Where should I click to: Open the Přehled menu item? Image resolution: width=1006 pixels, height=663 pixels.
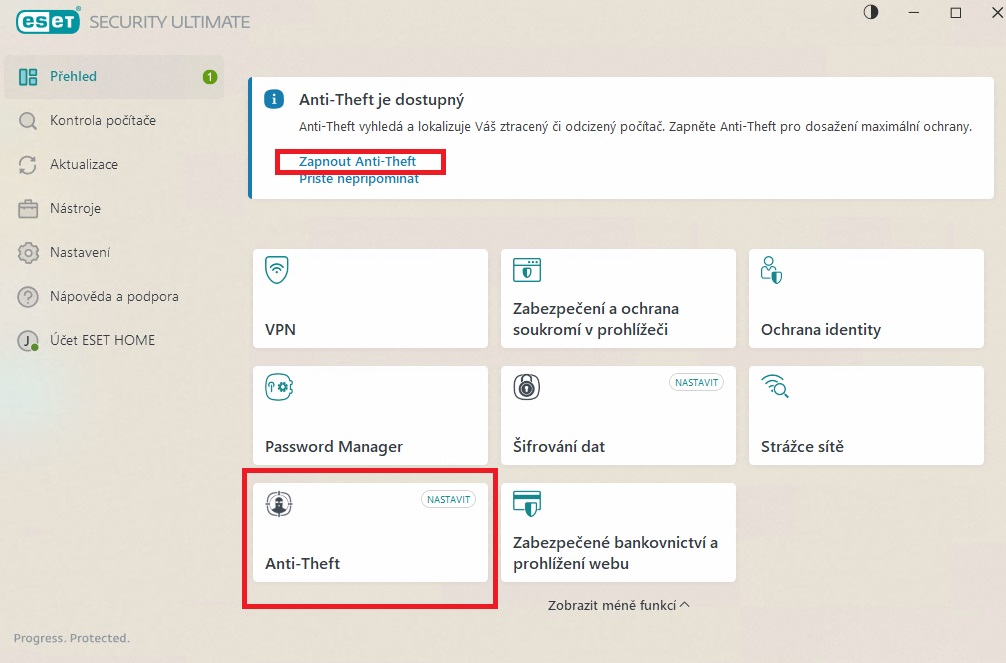pos(114,77)
